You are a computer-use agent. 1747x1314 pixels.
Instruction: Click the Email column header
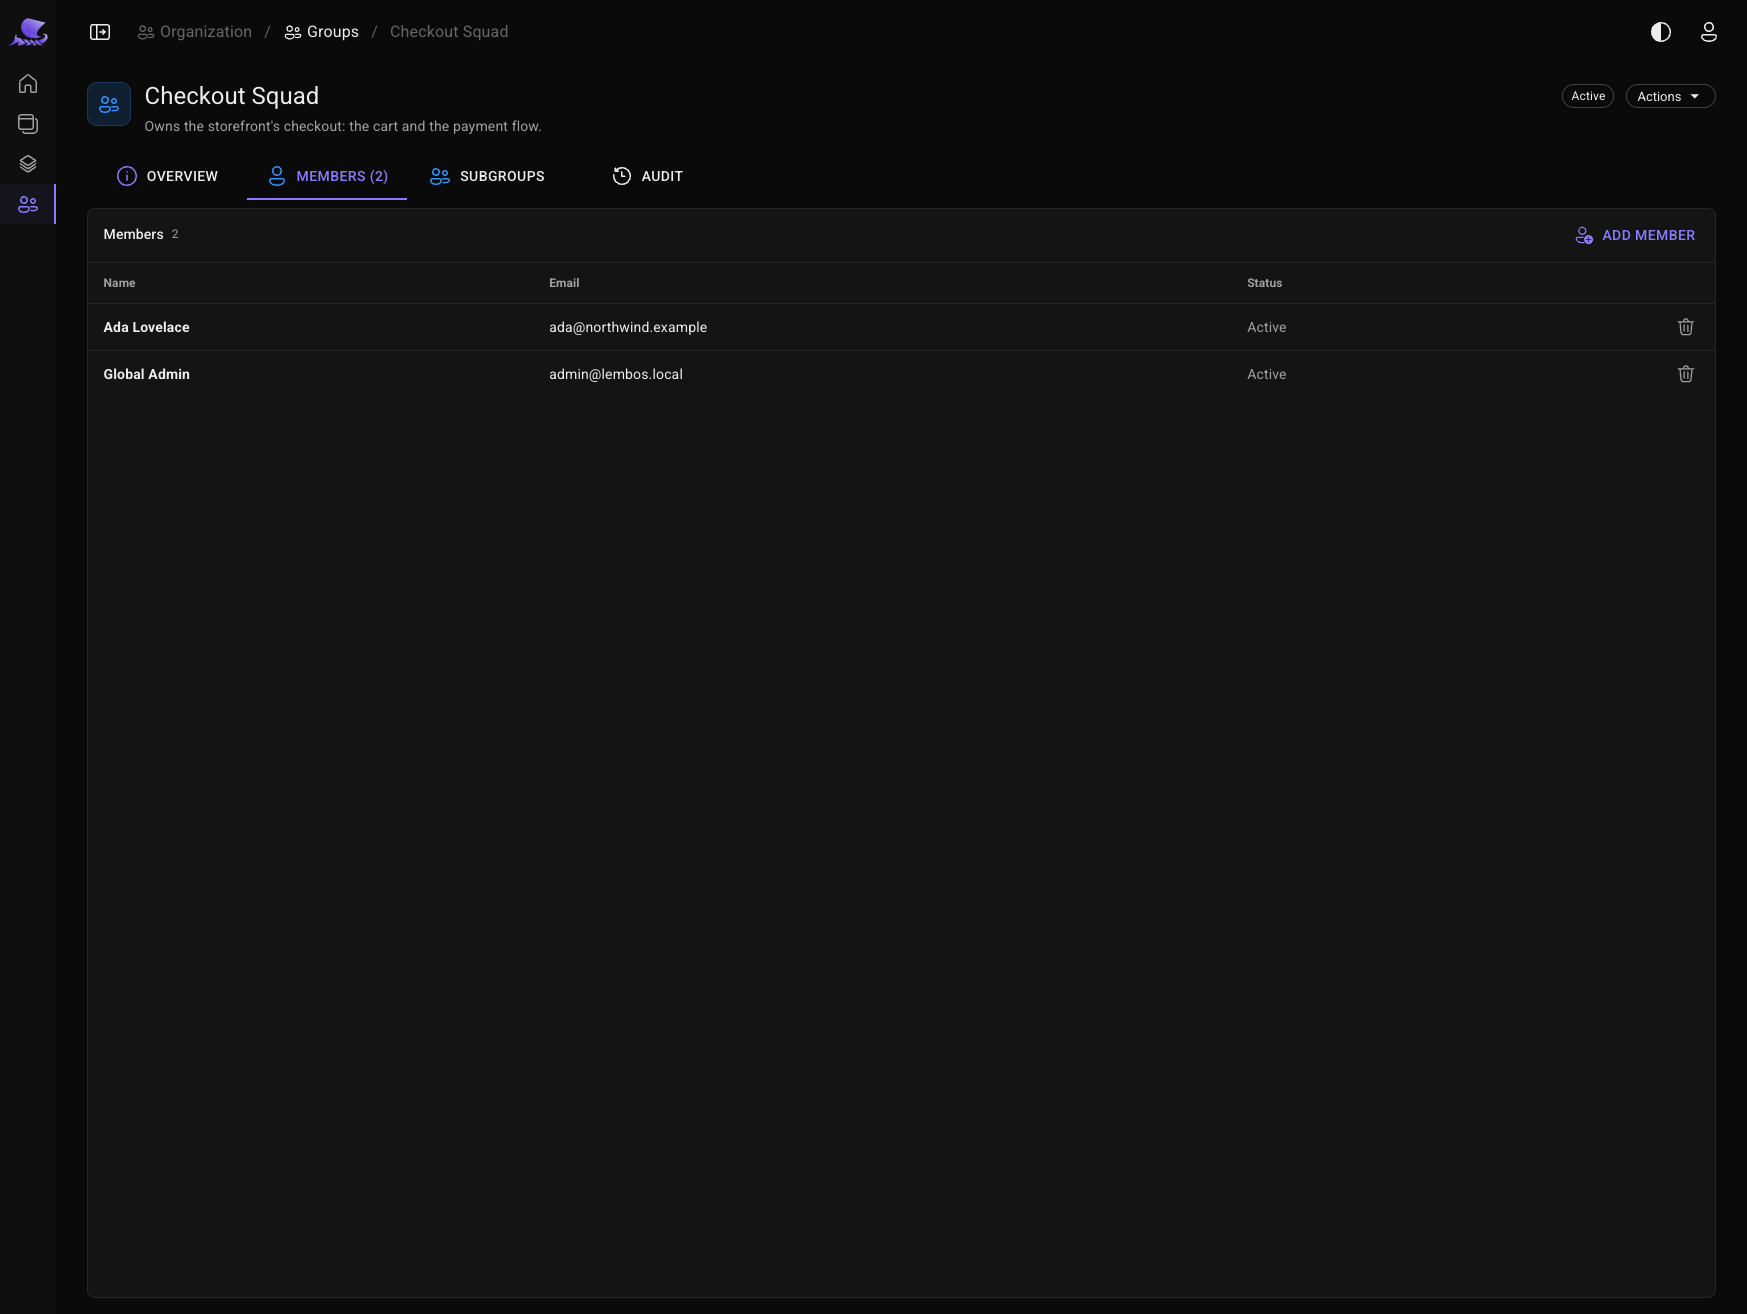(x=564, y=283)
